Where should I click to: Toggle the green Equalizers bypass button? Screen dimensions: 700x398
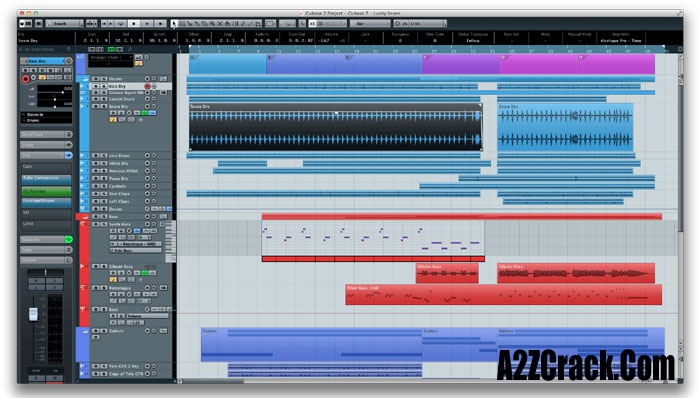[x=69, y=240]
